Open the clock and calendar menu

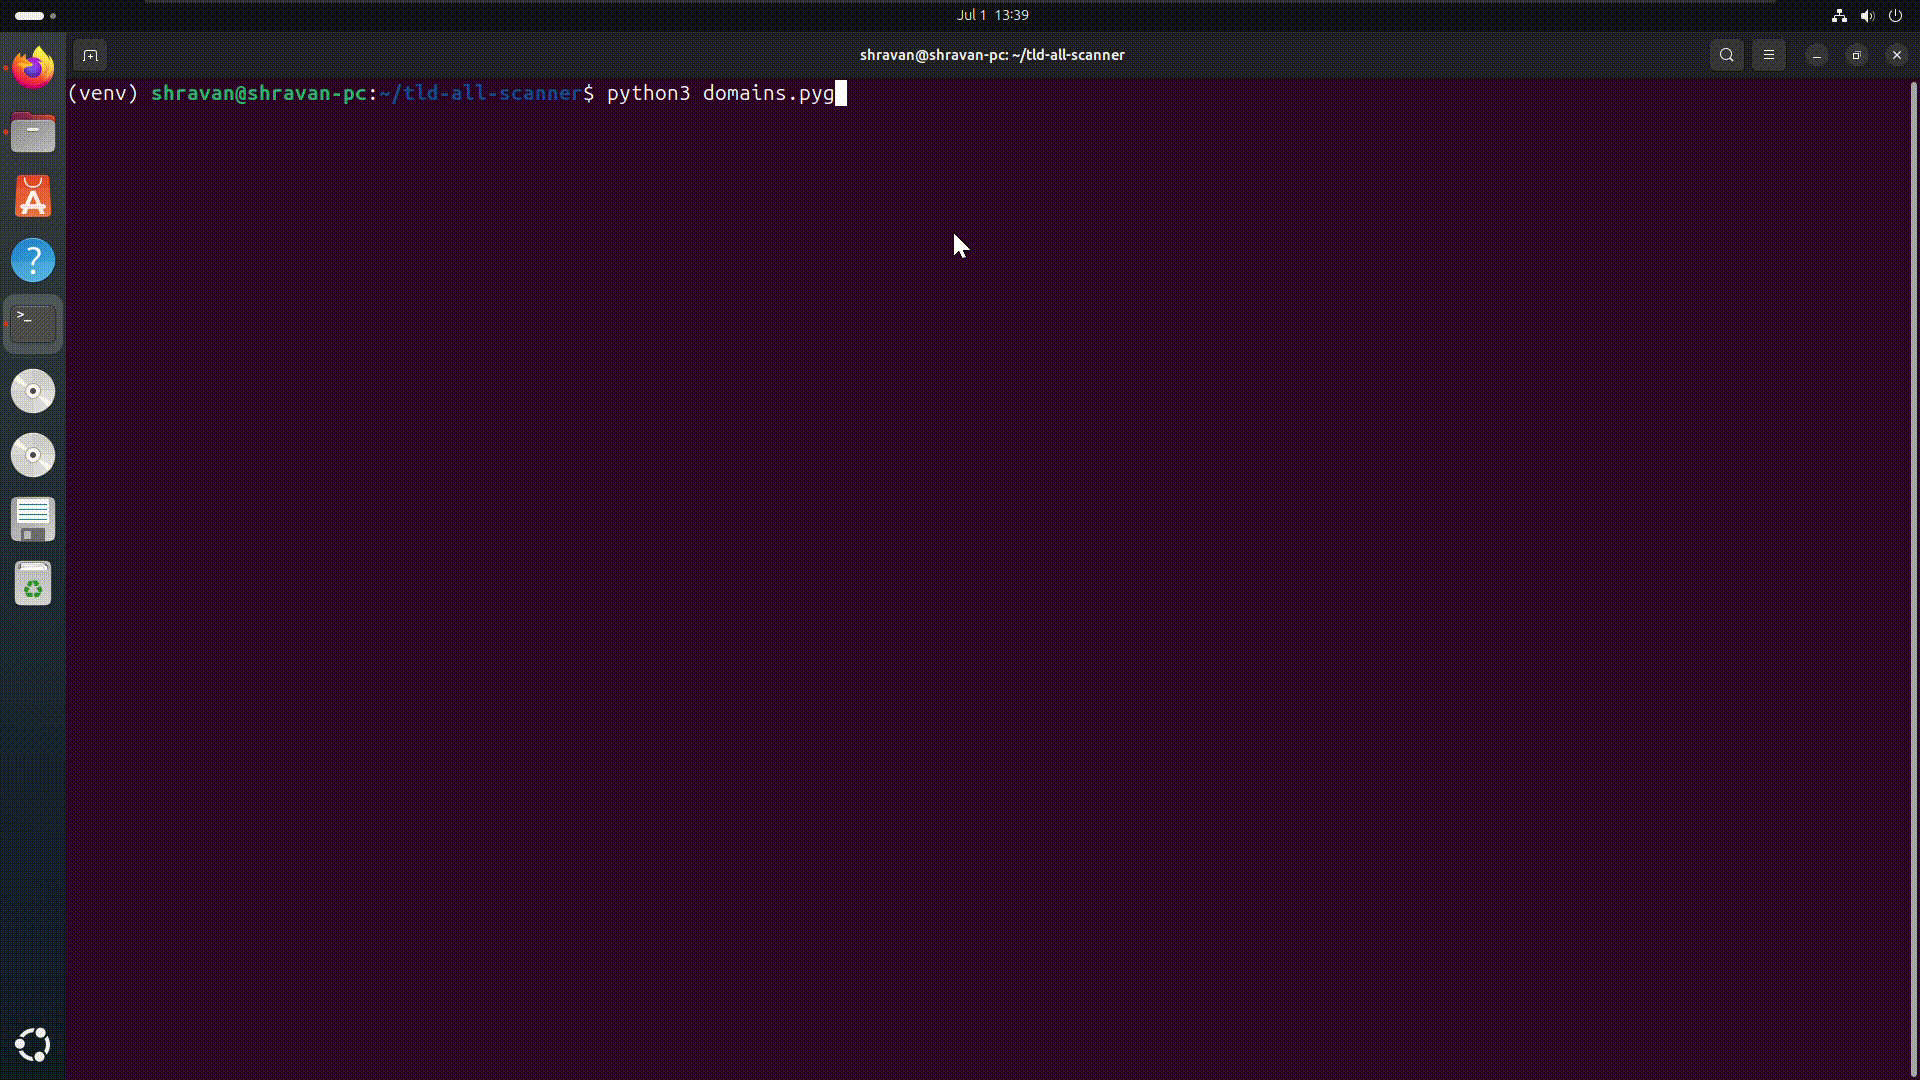(992, 15)
